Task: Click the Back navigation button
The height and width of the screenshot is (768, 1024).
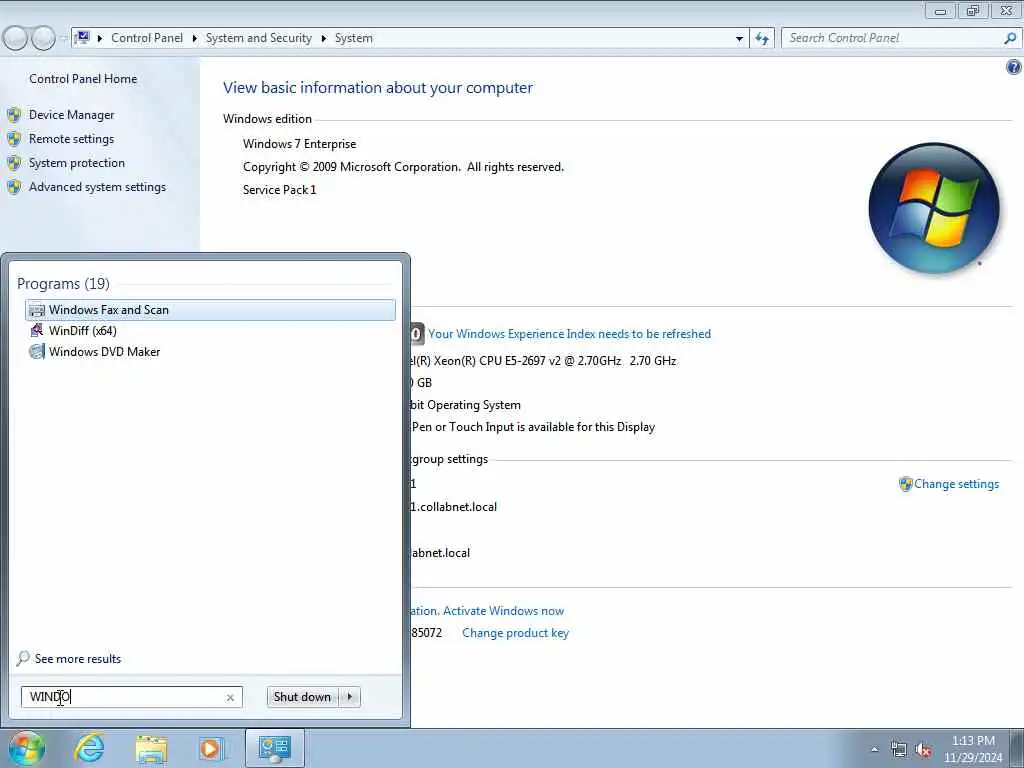Action: pos(15,39)
